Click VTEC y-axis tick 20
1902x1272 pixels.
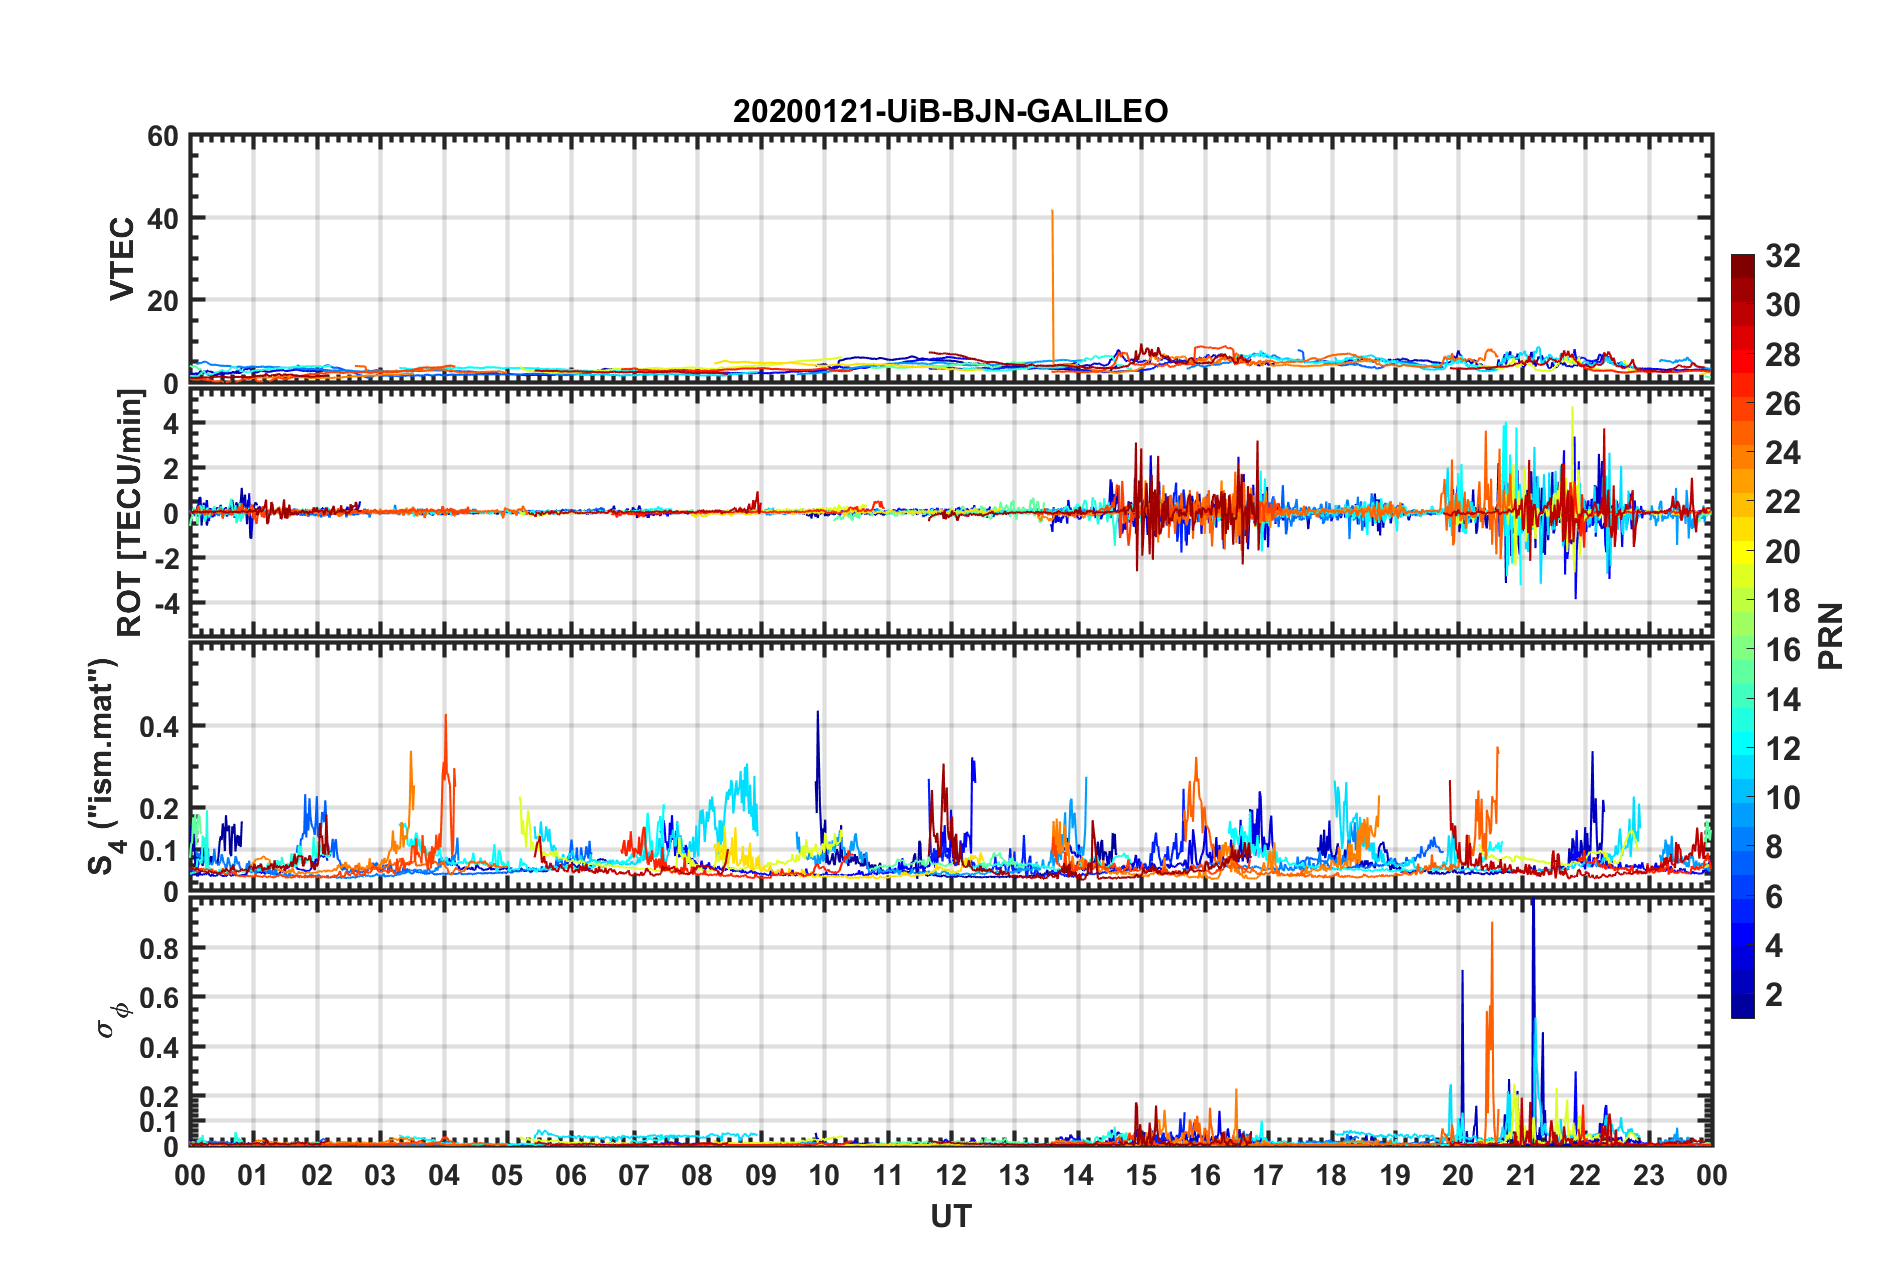[x=163, y=300]
